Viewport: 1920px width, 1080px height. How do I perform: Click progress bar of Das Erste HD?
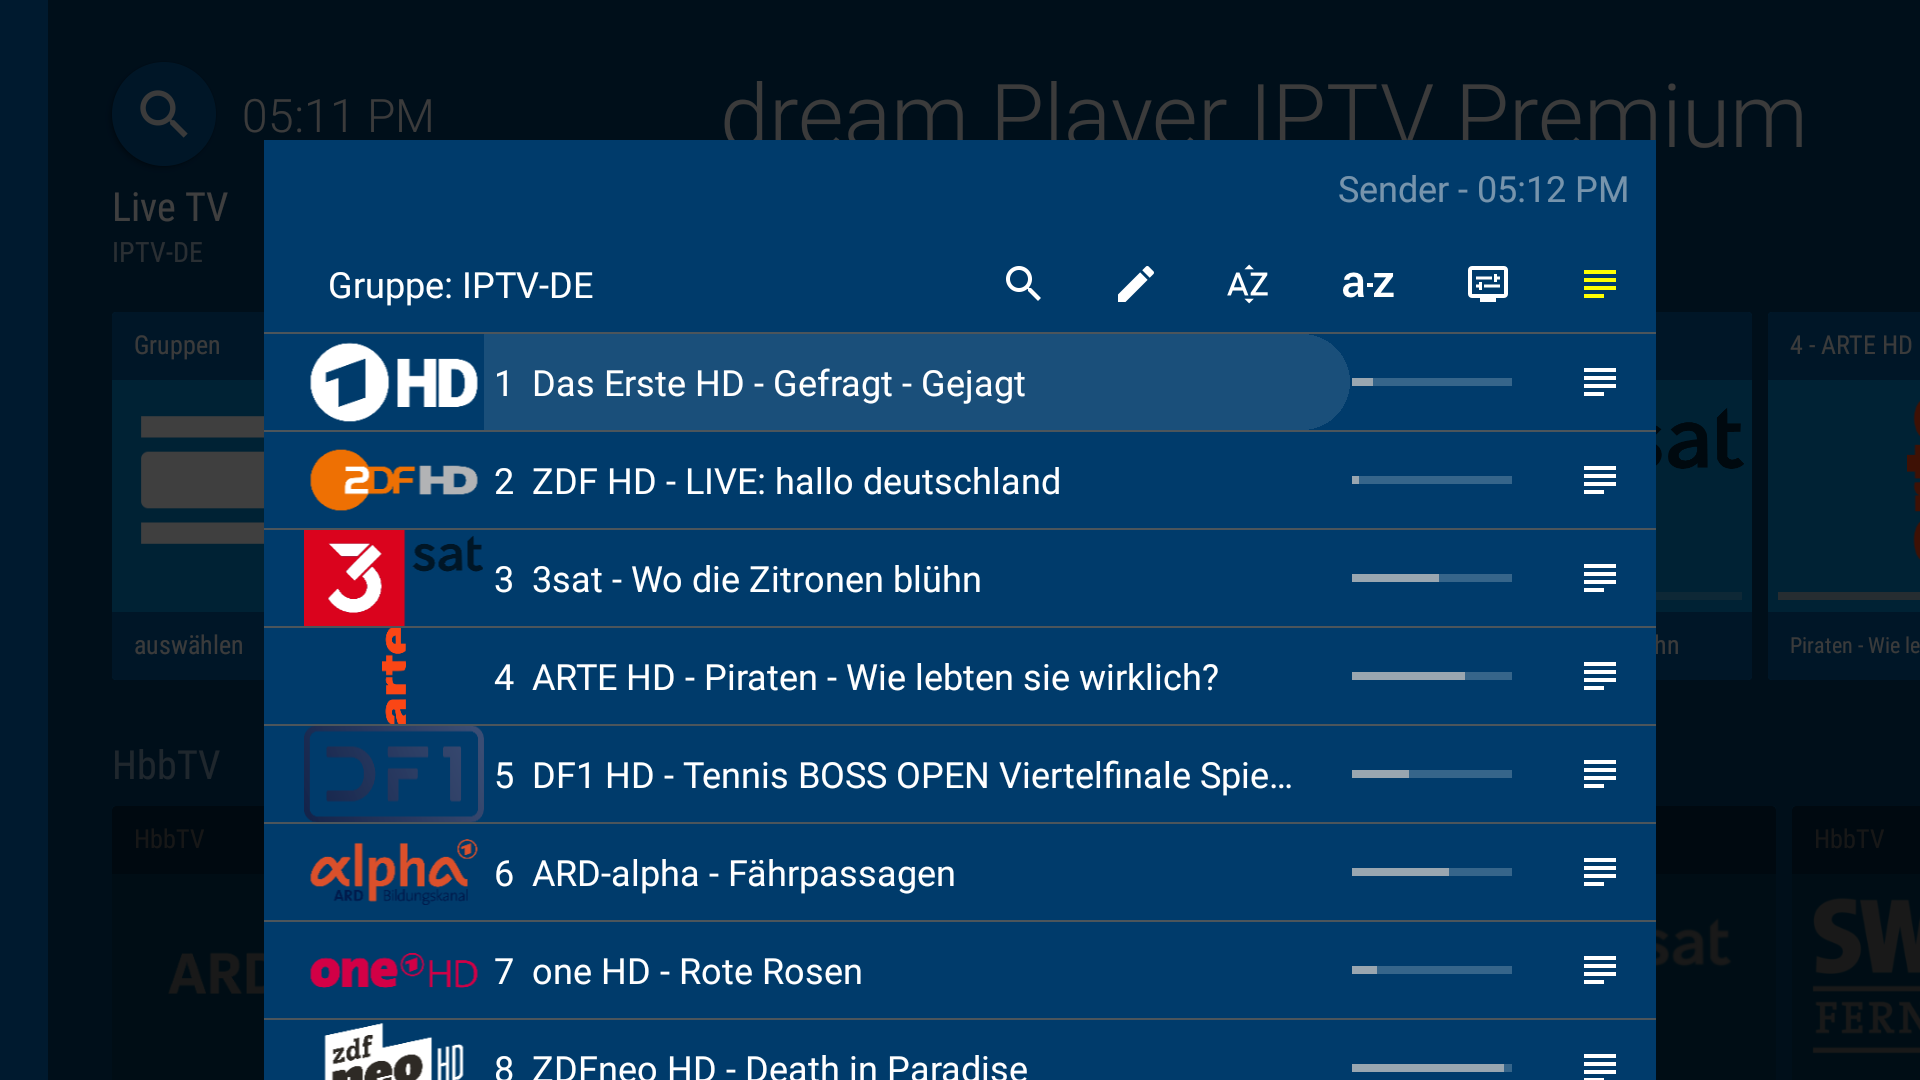pyautogui.click(x=1432, y=382)
